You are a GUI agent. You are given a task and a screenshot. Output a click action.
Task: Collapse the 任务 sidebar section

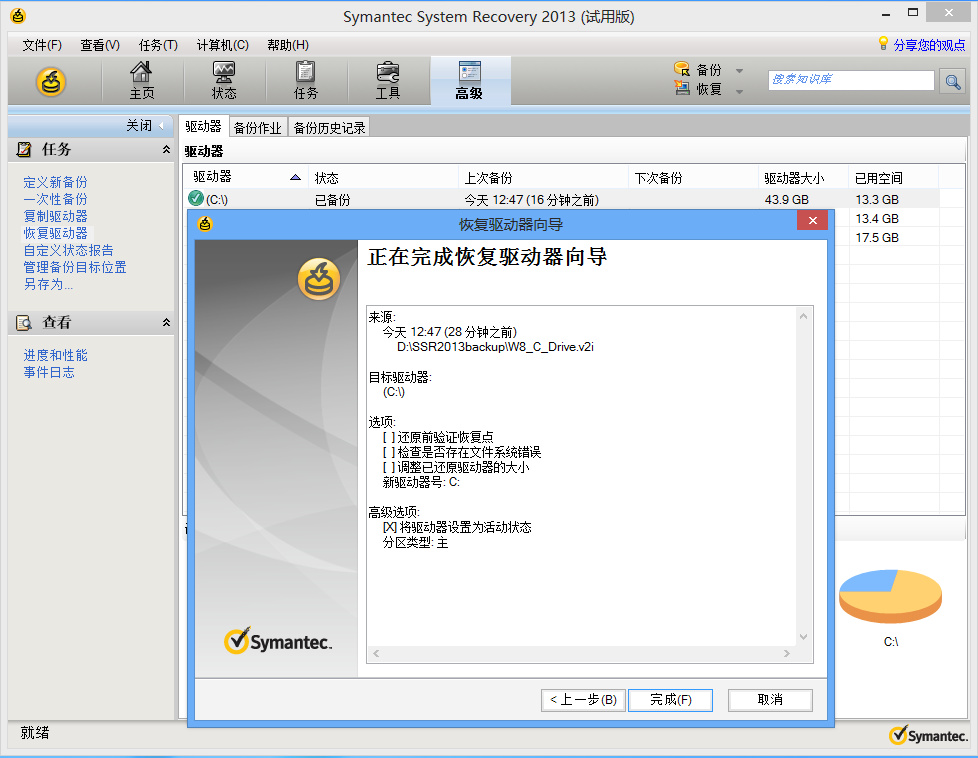point(166,149)
